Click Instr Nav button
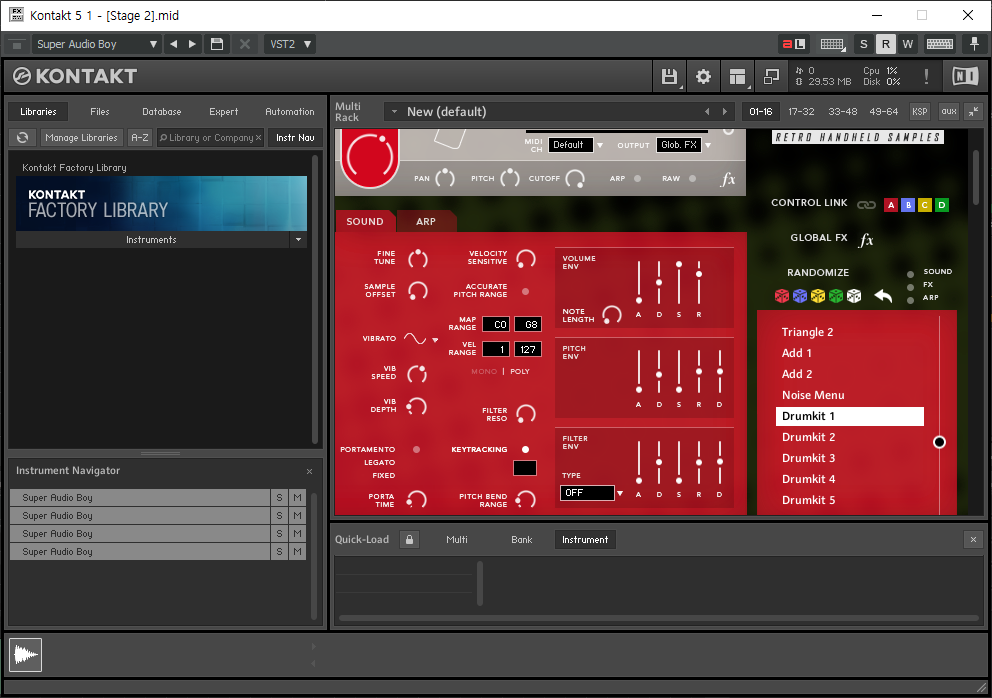 [295, 137]
